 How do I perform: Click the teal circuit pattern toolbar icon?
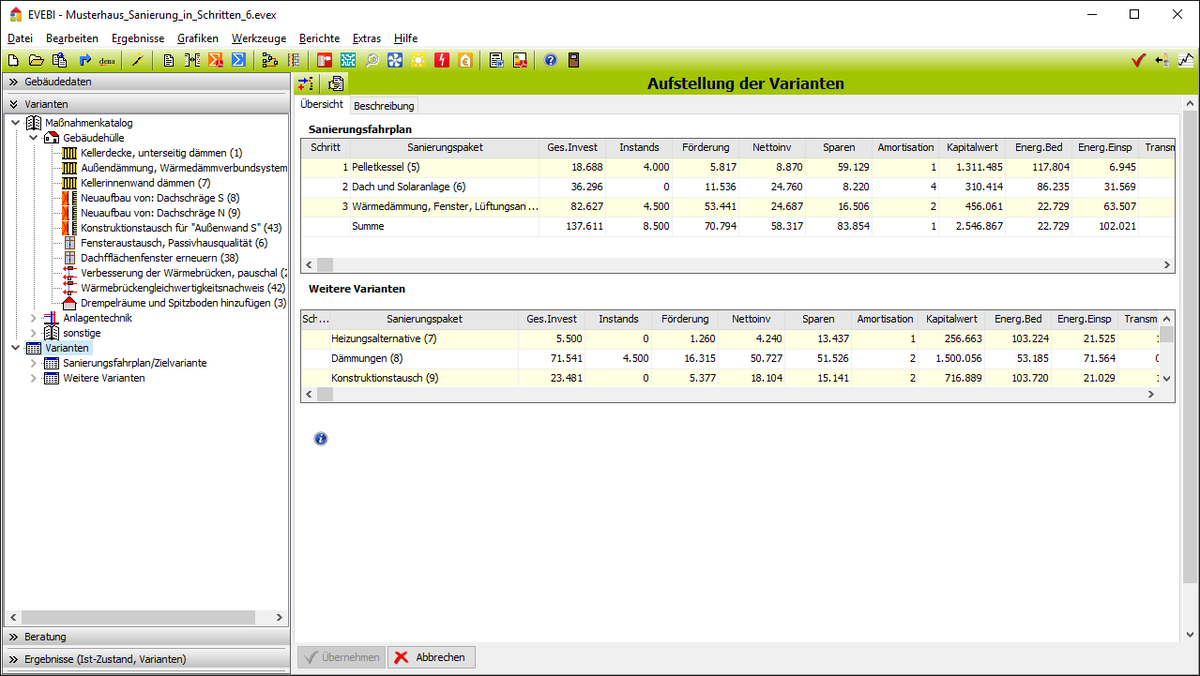click(348, 60)
